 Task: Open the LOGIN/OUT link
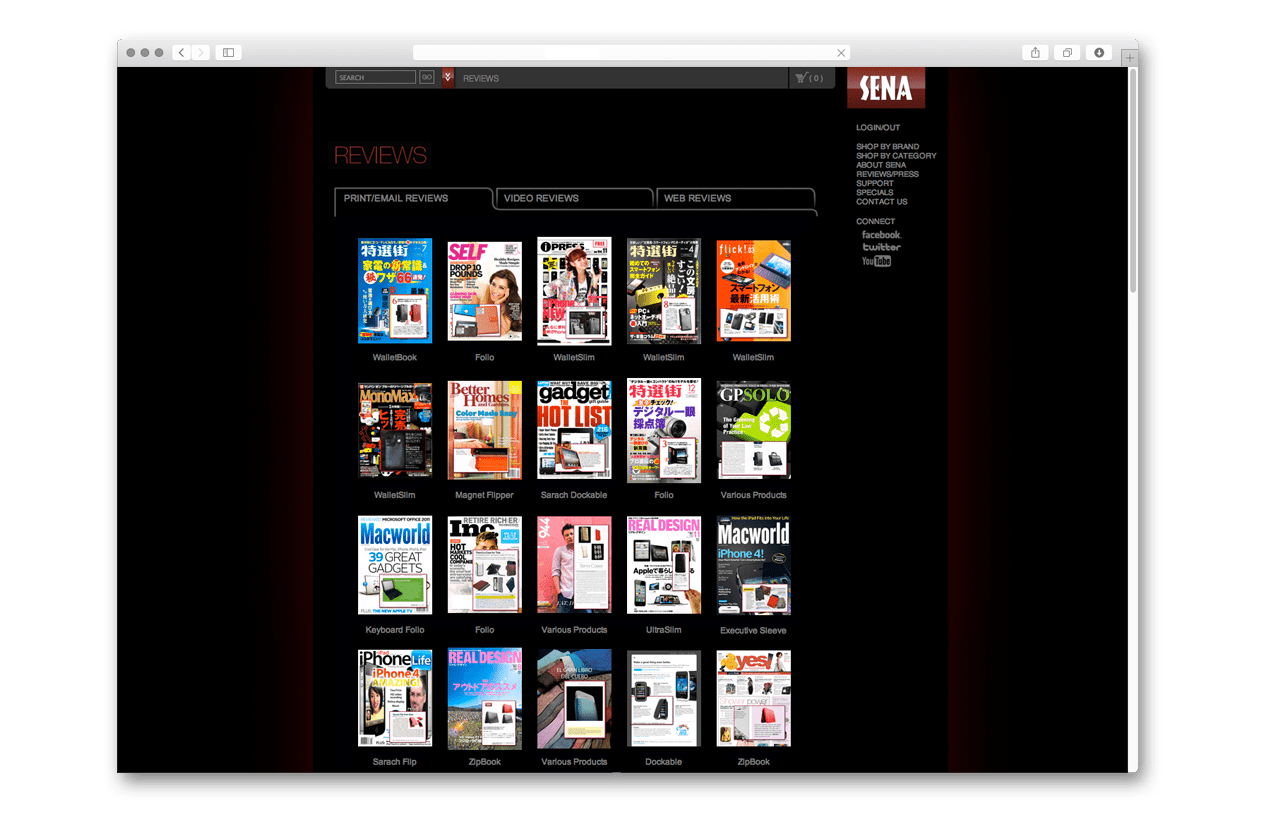(x=878, y=128)
